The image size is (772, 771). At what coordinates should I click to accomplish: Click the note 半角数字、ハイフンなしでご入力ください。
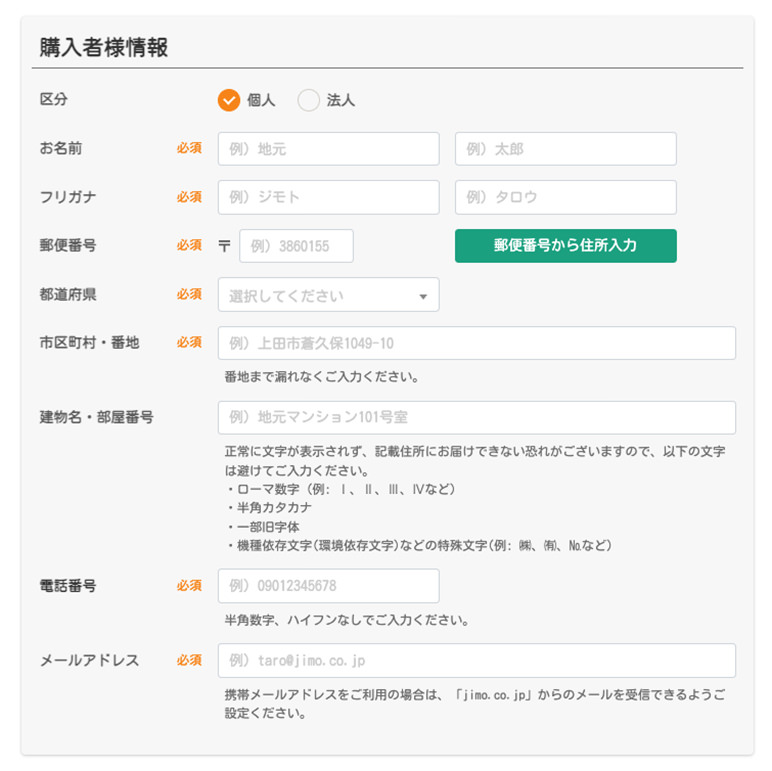point(347,620)
